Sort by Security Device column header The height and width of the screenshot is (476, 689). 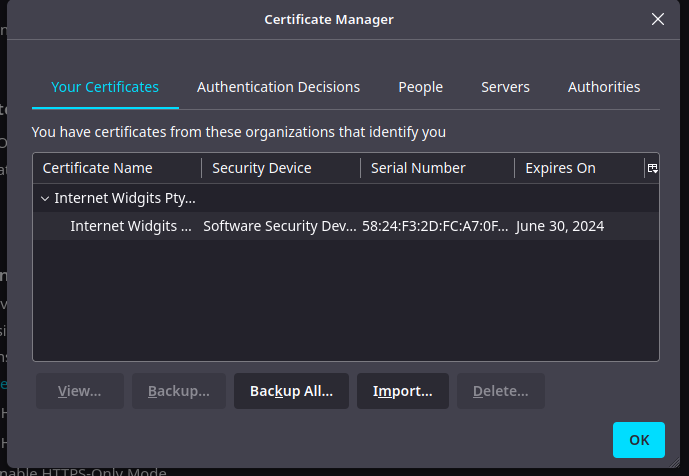281,168
